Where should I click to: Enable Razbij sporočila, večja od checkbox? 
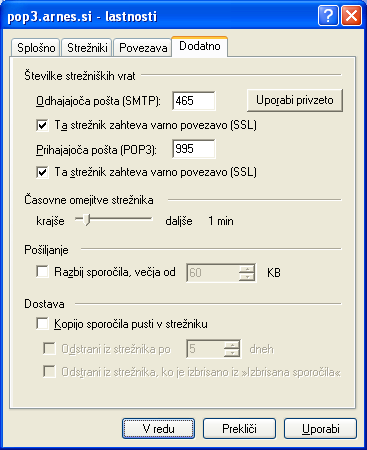click(x=42, y=271)
